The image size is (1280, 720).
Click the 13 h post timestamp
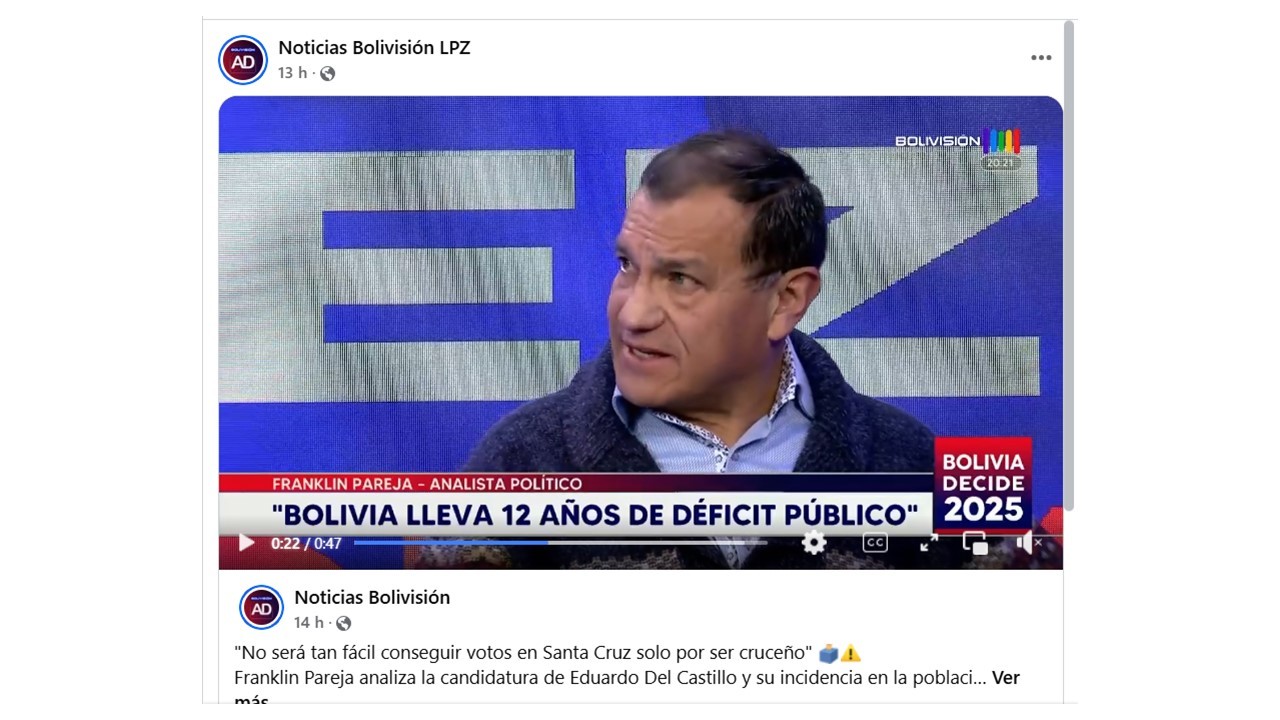tap(292, 73)
